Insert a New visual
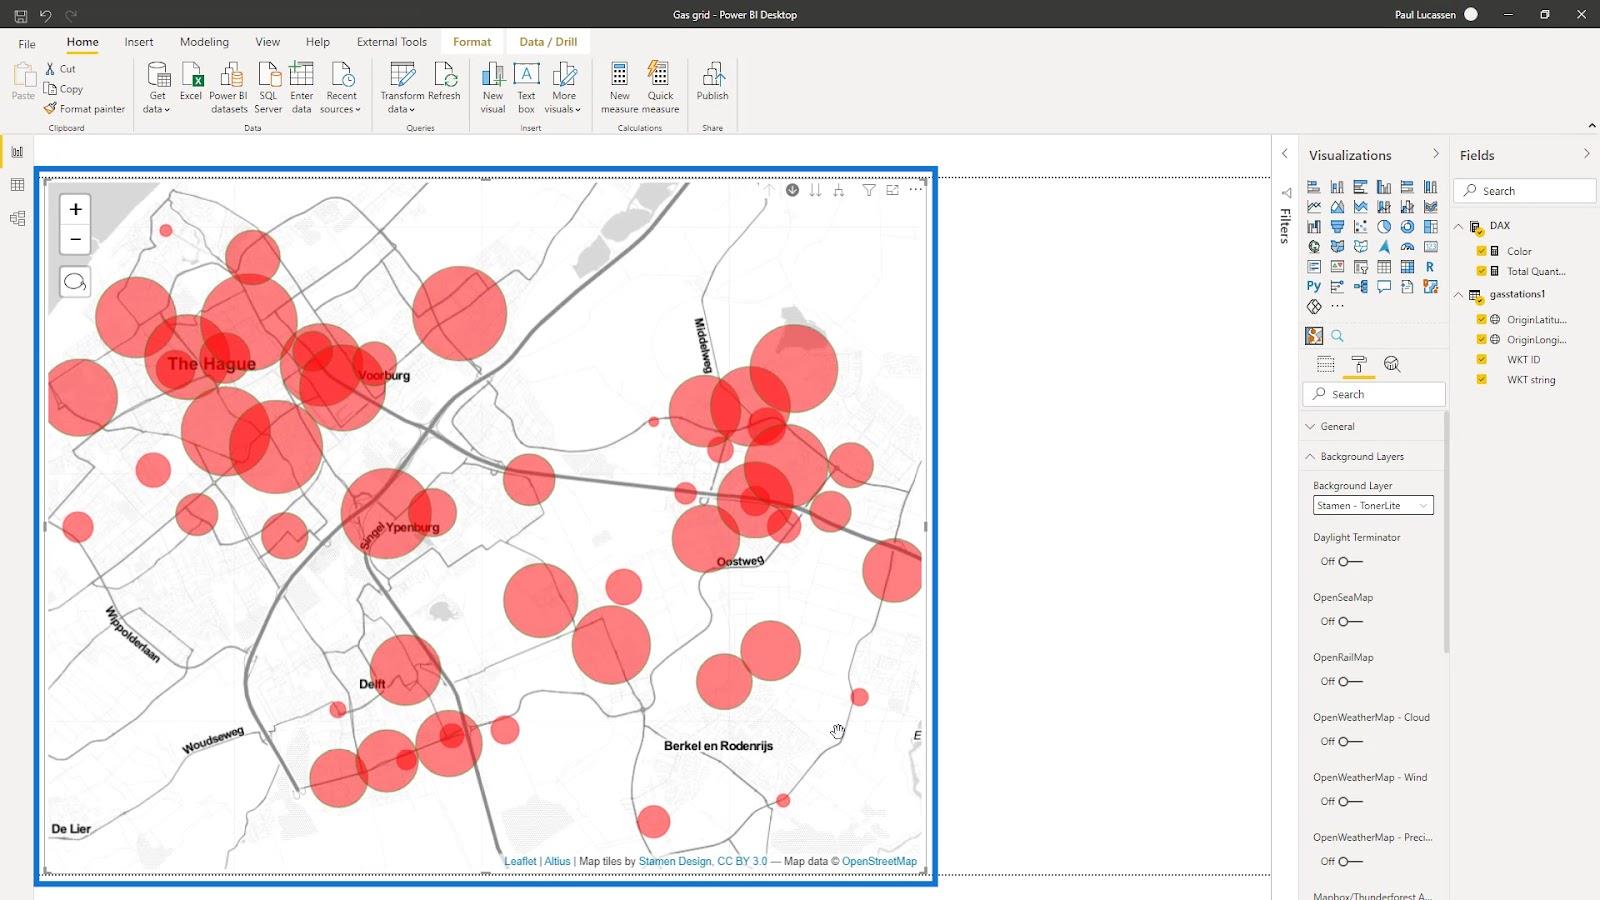 (493, 87)
